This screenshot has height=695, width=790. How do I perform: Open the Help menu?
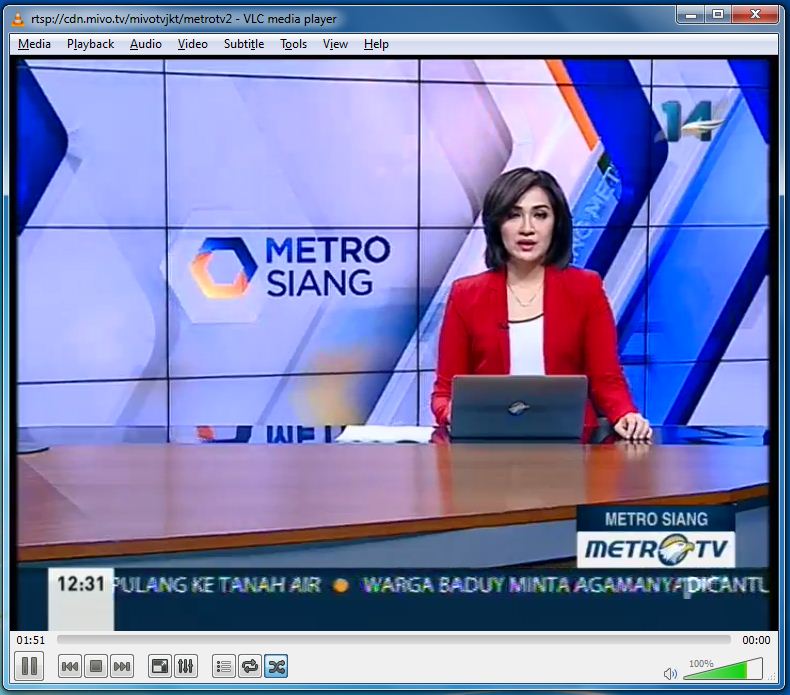[x=376, y=44]
